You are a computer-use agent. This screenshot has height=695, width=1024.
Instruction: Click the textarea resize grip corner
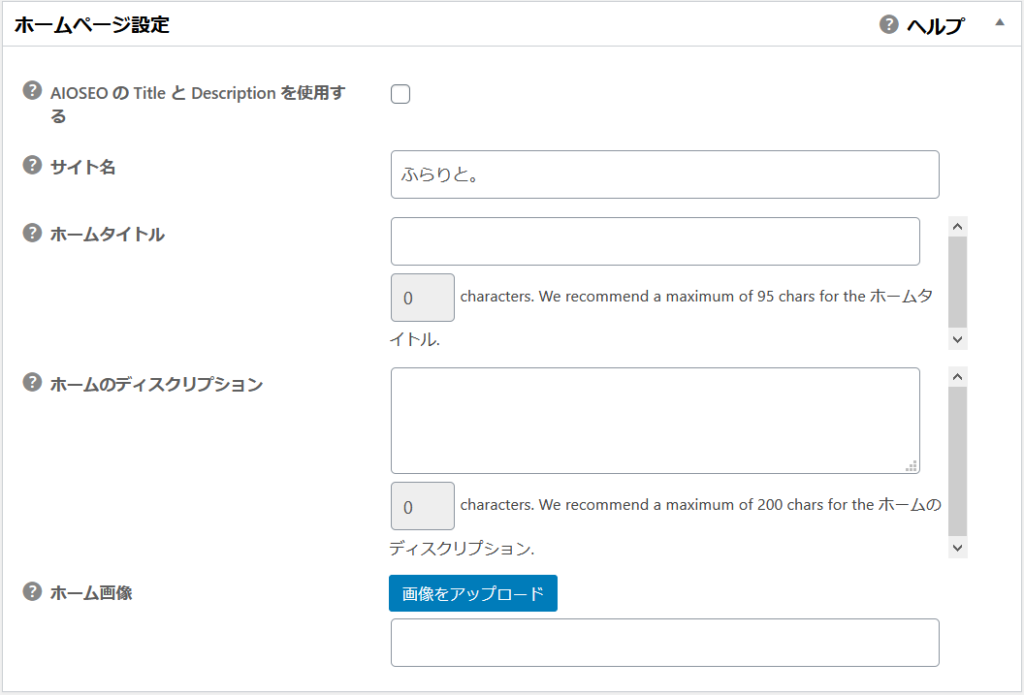[x=911, y=465]
